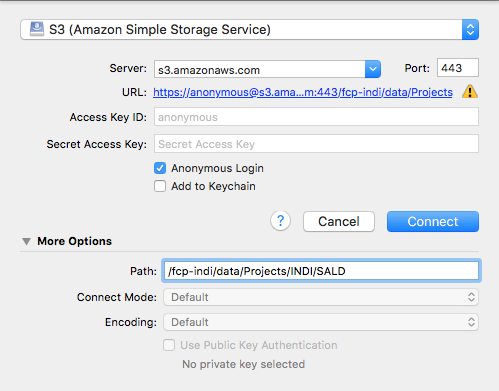
Task: Open the S3 protocol type dropdown
Action: [x=250, y=30]
